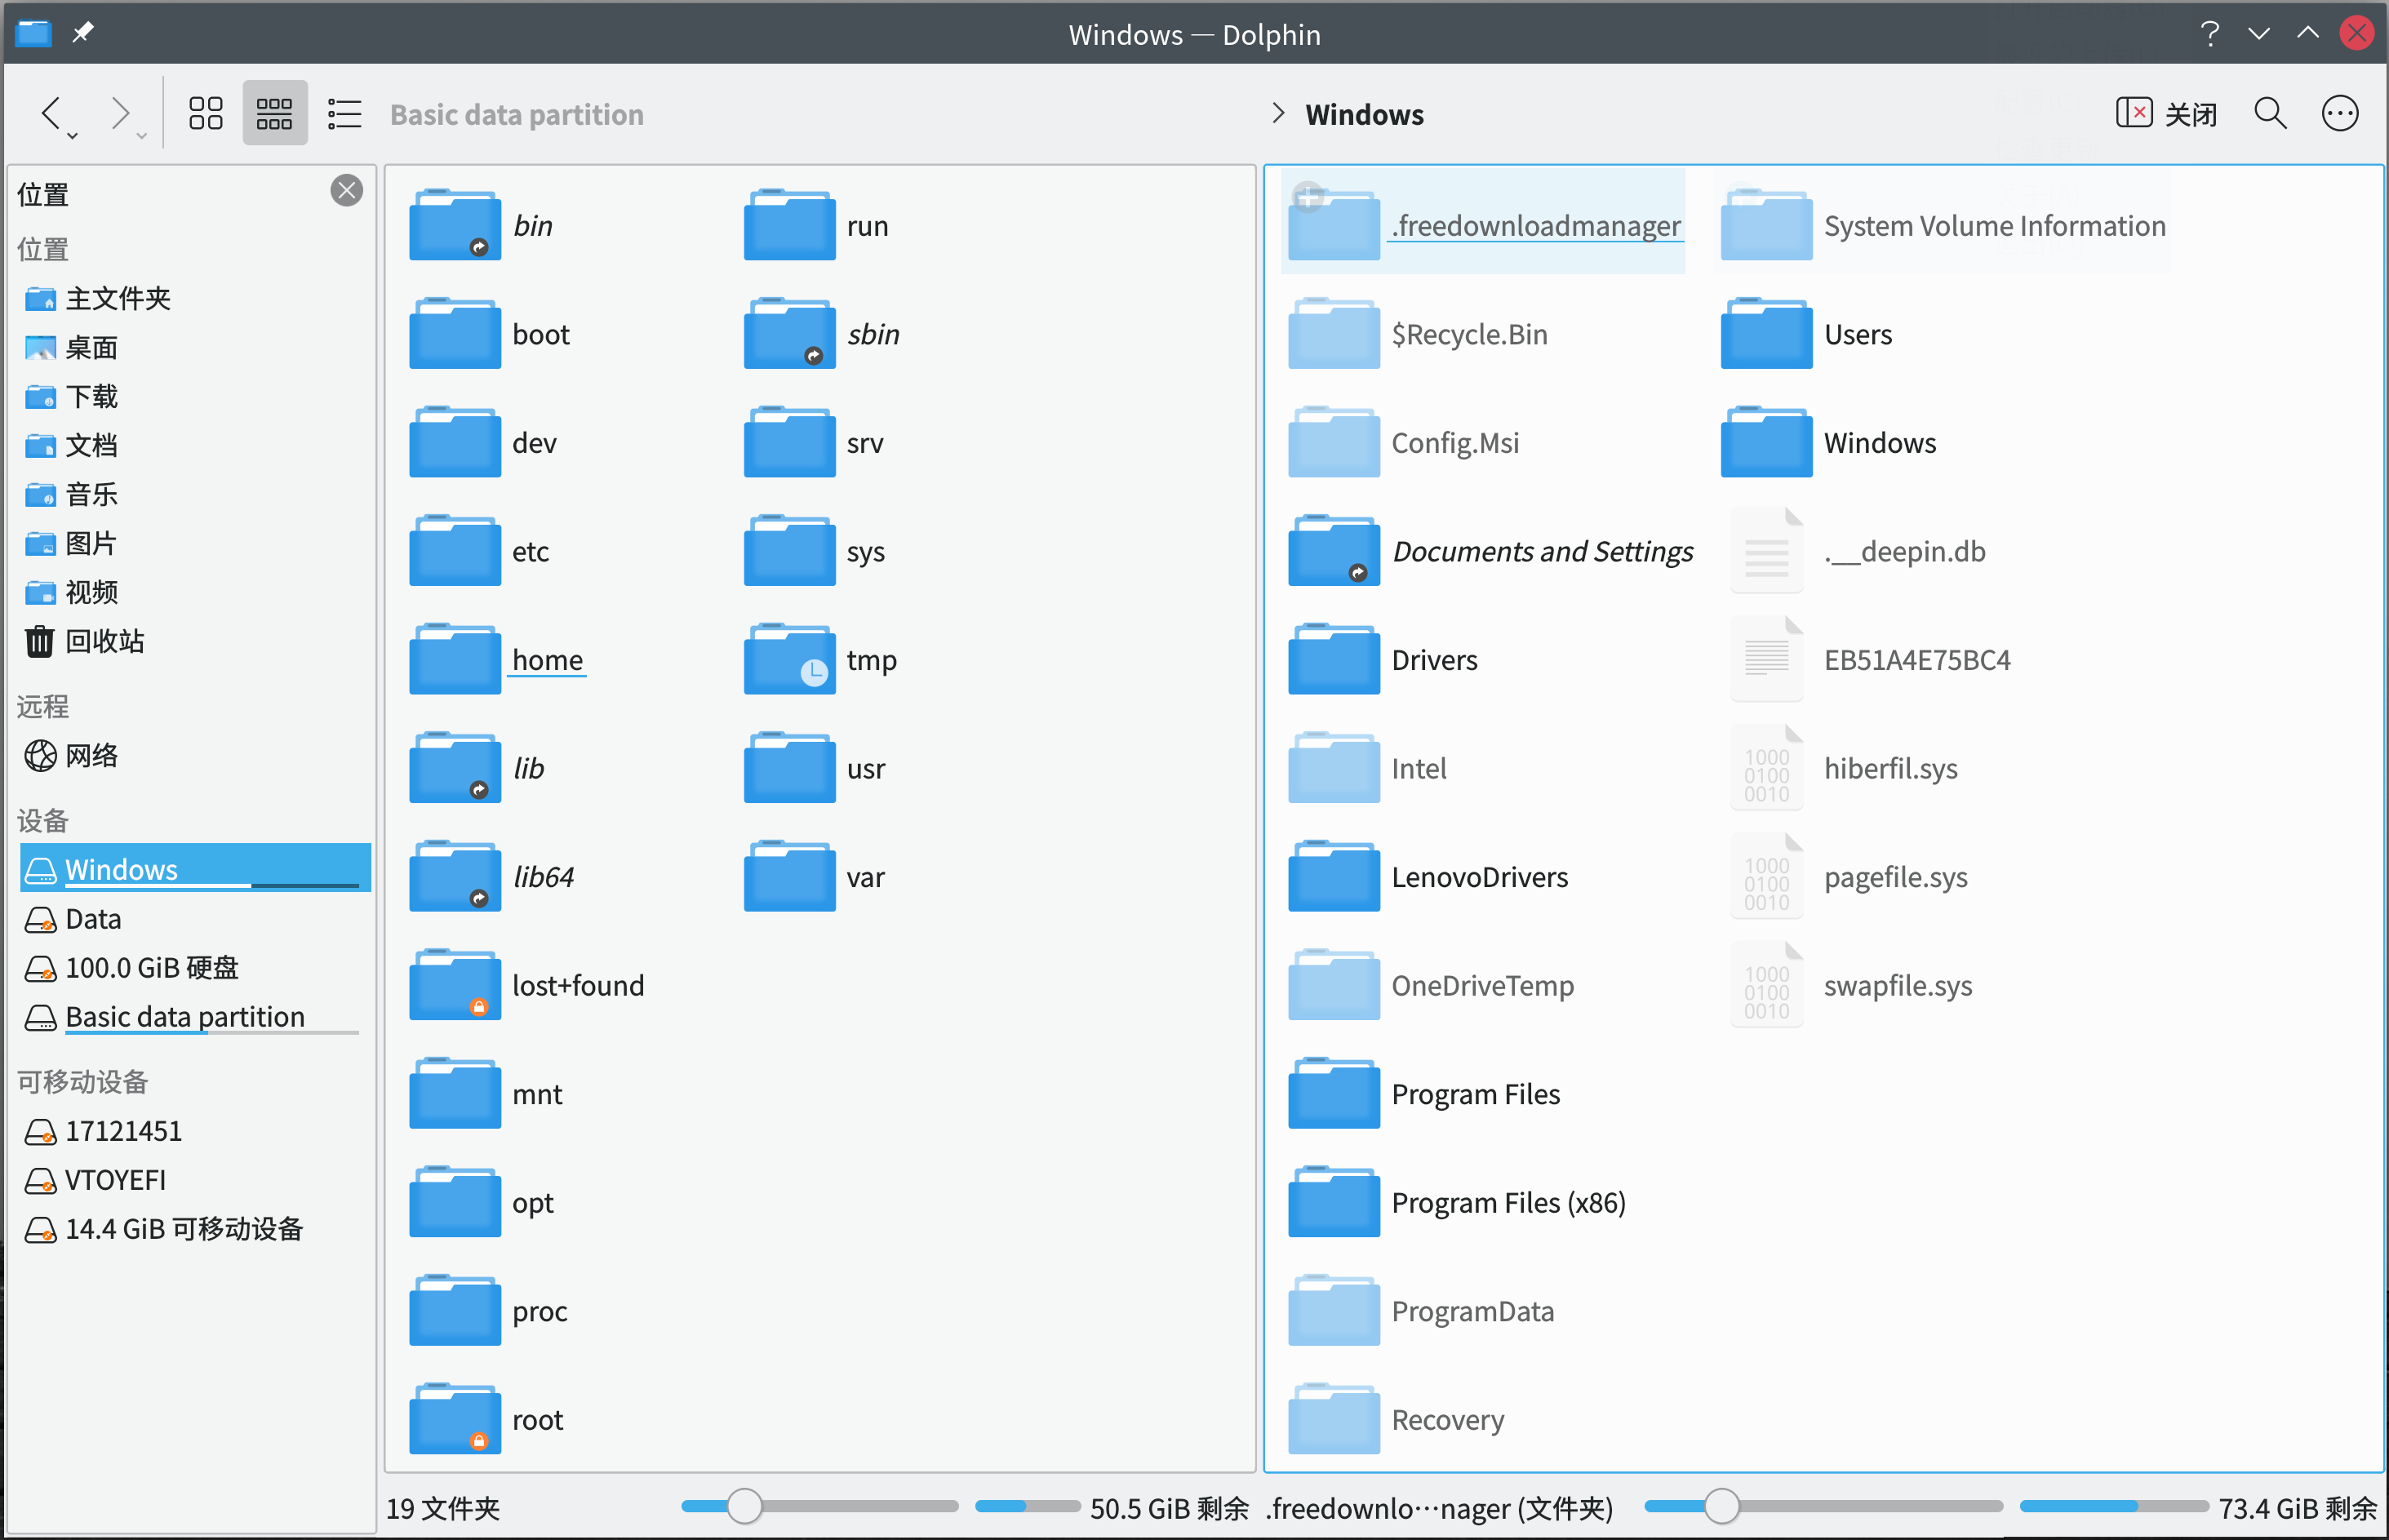Screen dimensions: 2389x1540
Task: Switch to Icons view mode
Action: [205, 113]
